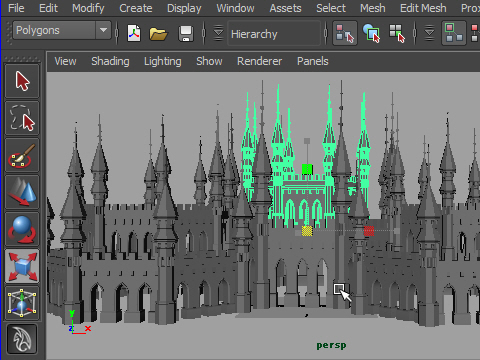Select the Scale tool cube icon
Screen dimensions: 480x360
click(x=22, y=266)
